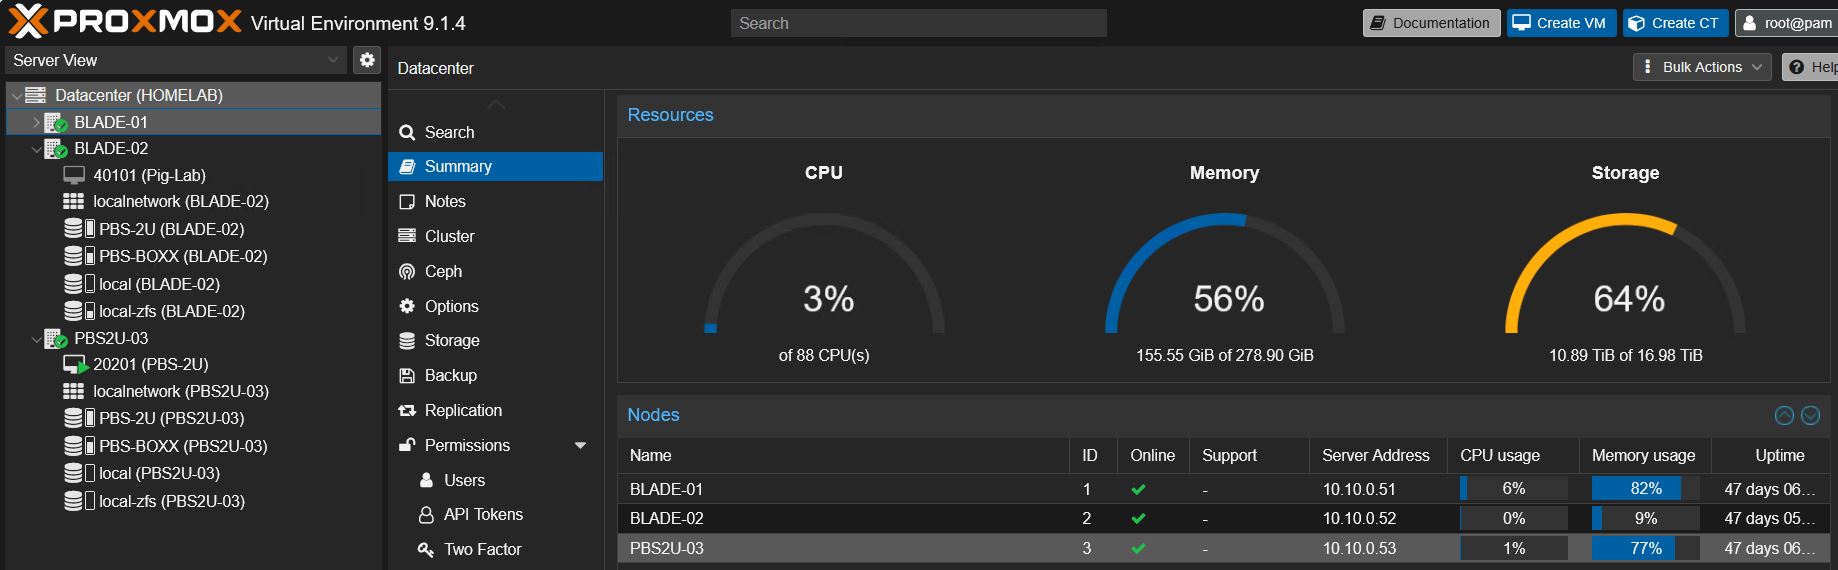1838x570 pixels.
Task: Click the Proxmox logo
Action: 126,21
